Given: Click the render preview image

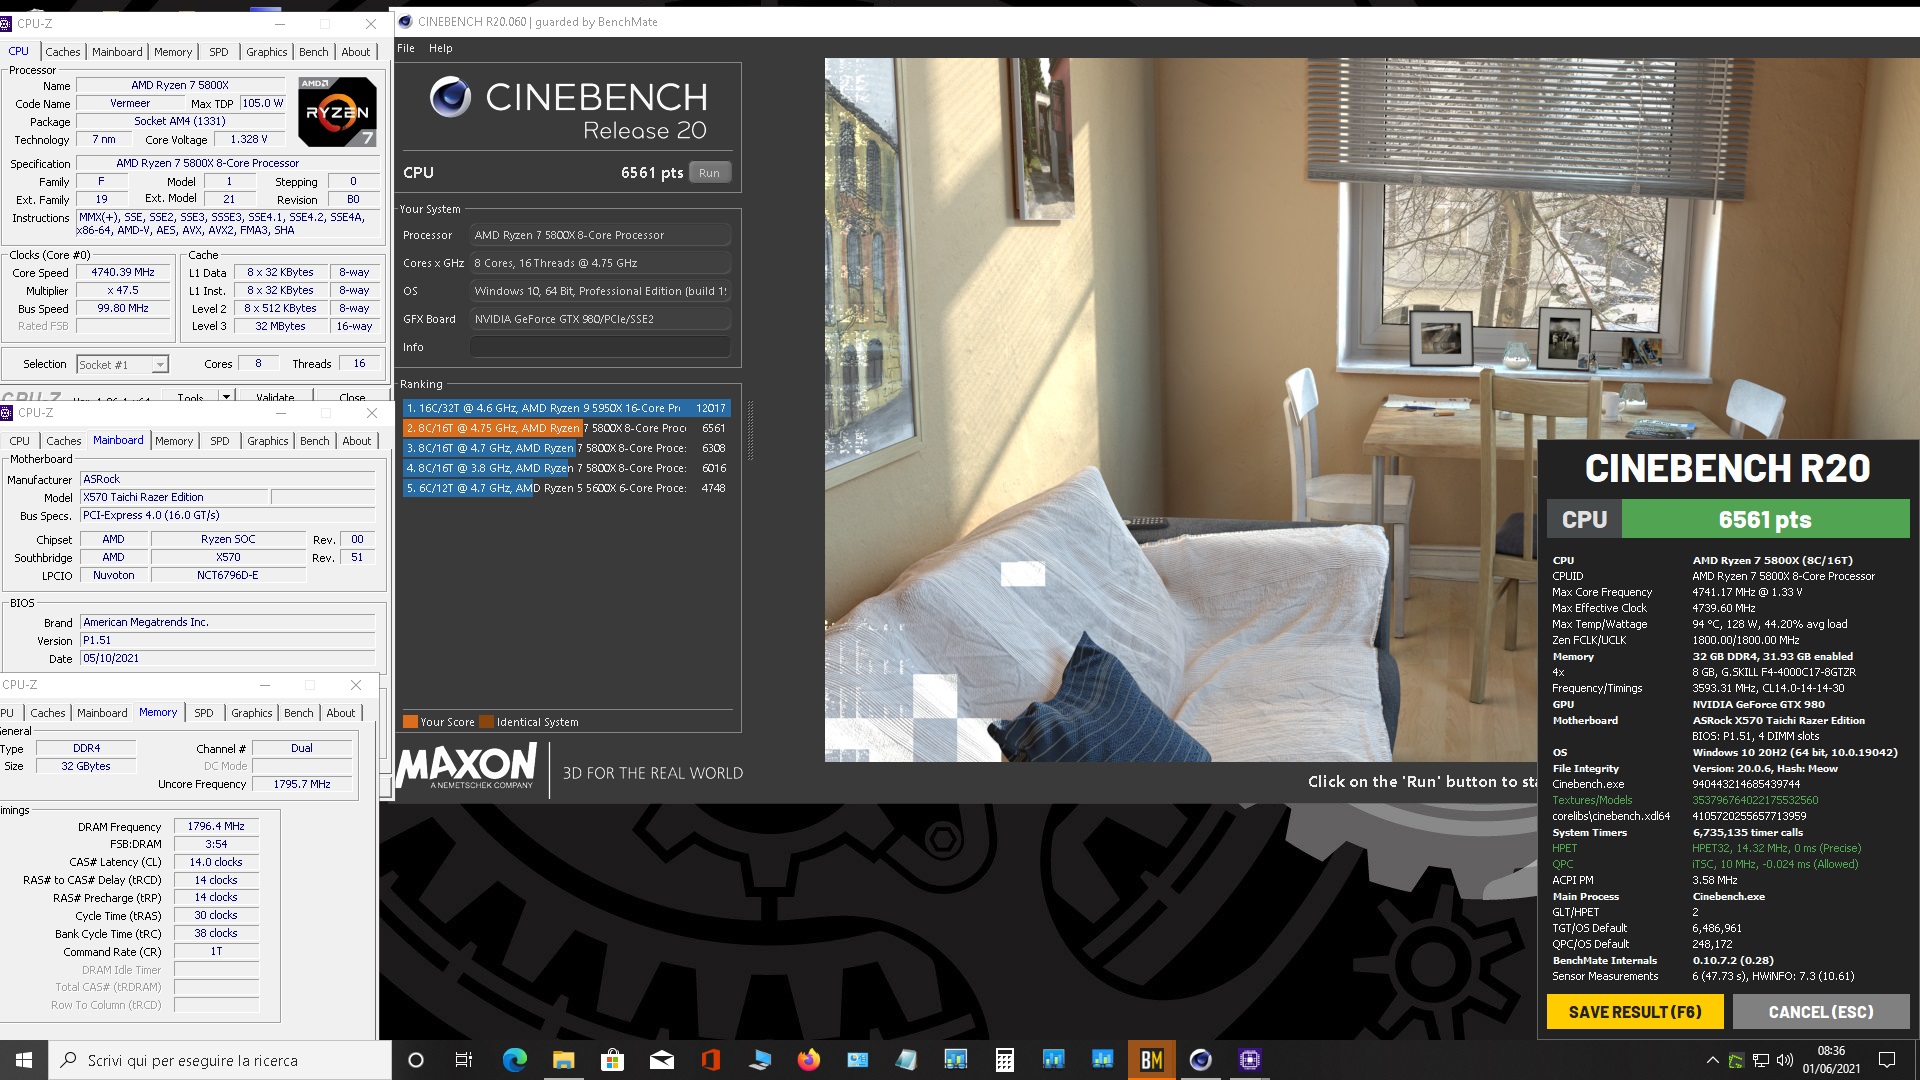Looking at the screenshot, I should coord(1180,410).
